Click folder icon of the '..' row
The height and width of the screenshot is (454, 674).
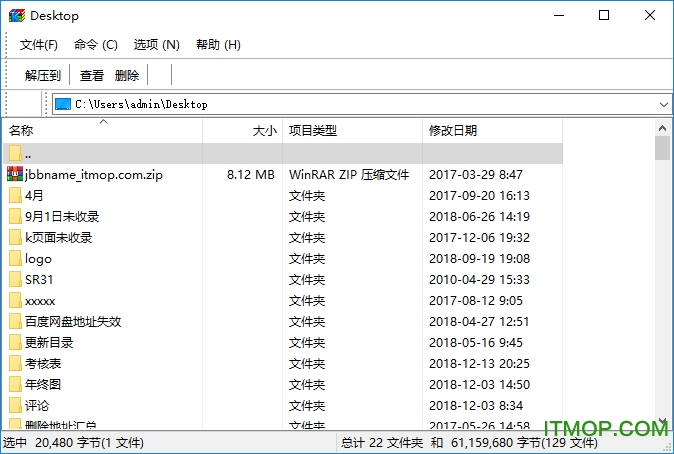click(15, 153)
